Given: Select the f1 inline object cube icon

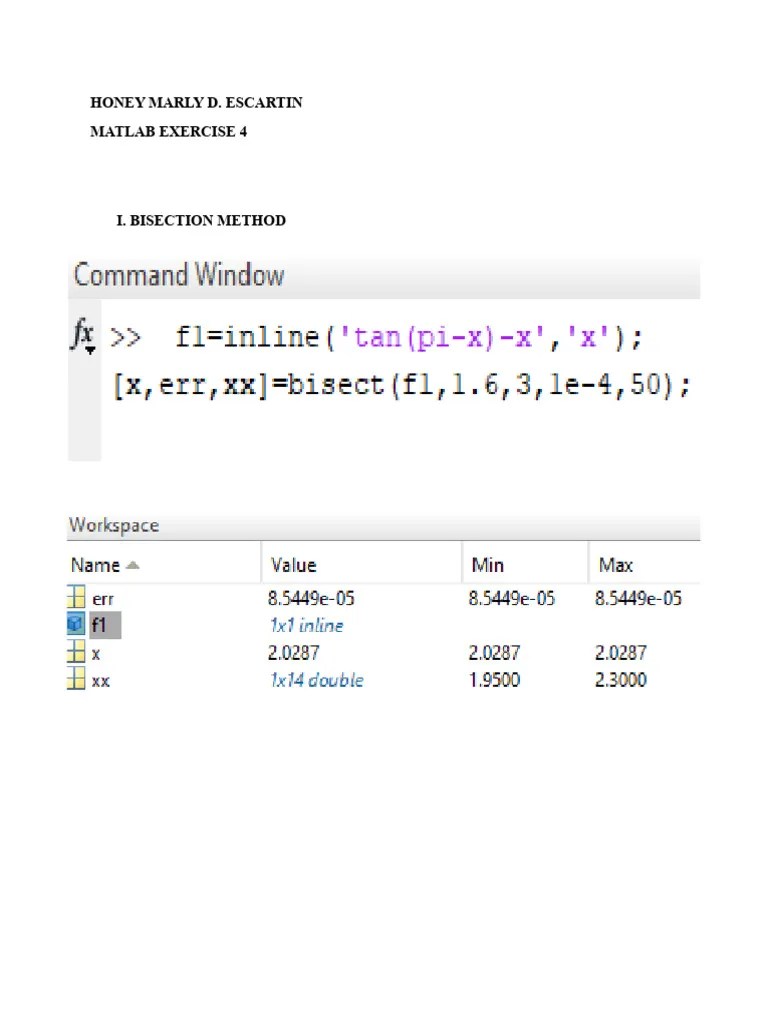Looking at the screenshot, I should (76, 624).
